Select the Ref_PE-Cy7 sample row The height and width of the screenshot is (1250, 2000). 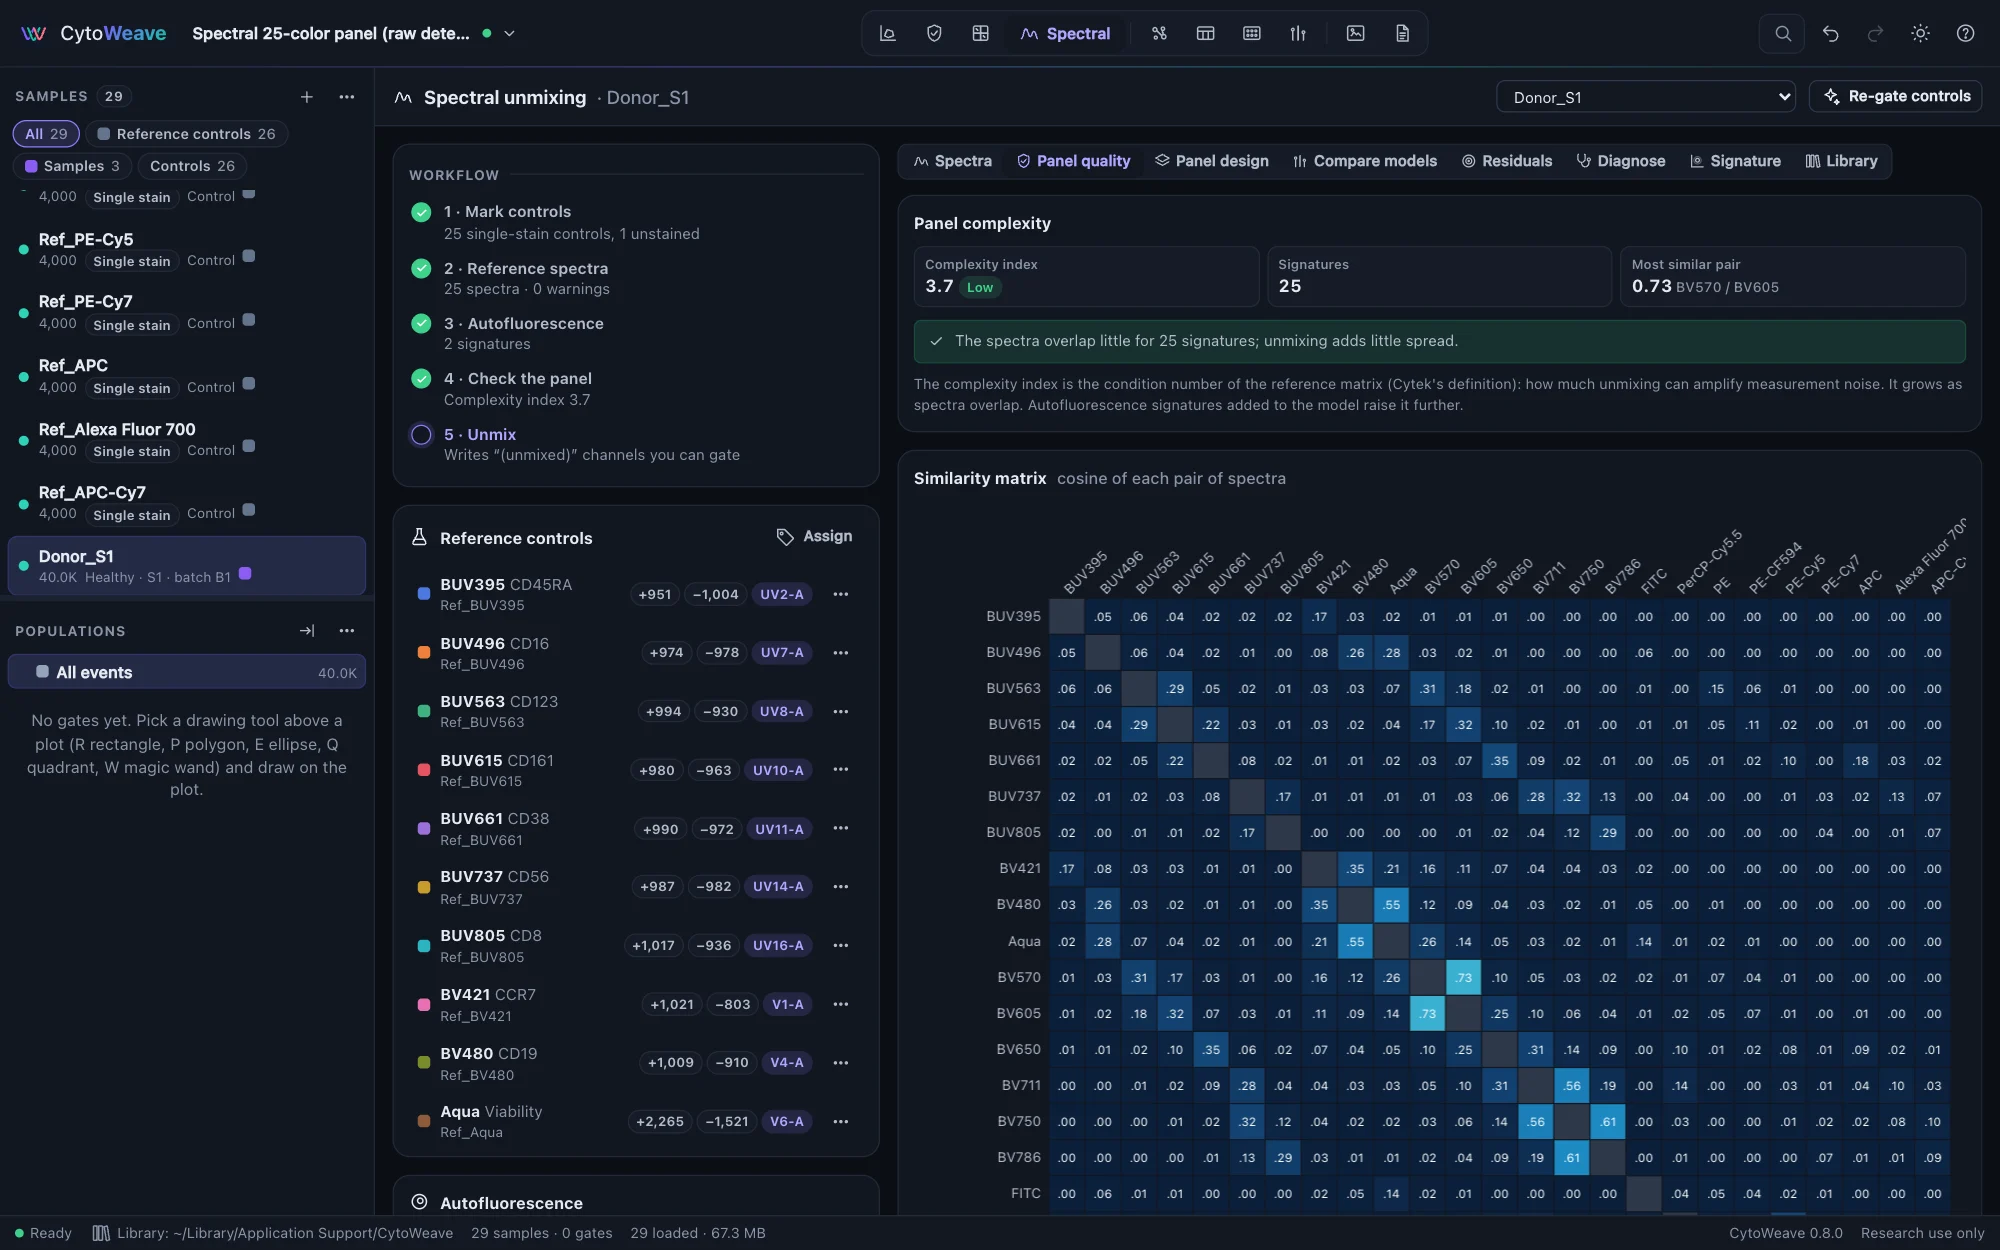coord(187,312)
